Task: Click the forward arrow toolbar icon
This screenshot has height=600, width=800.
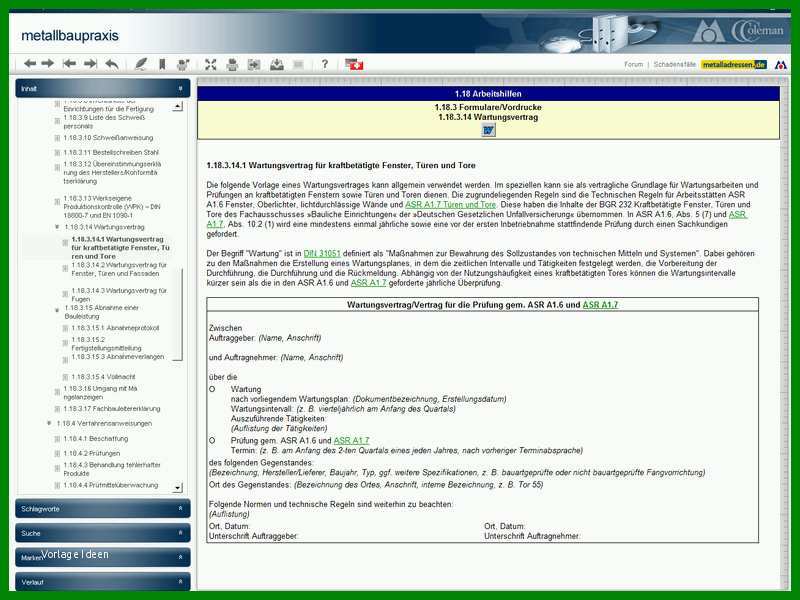Action: pos(48,64)
